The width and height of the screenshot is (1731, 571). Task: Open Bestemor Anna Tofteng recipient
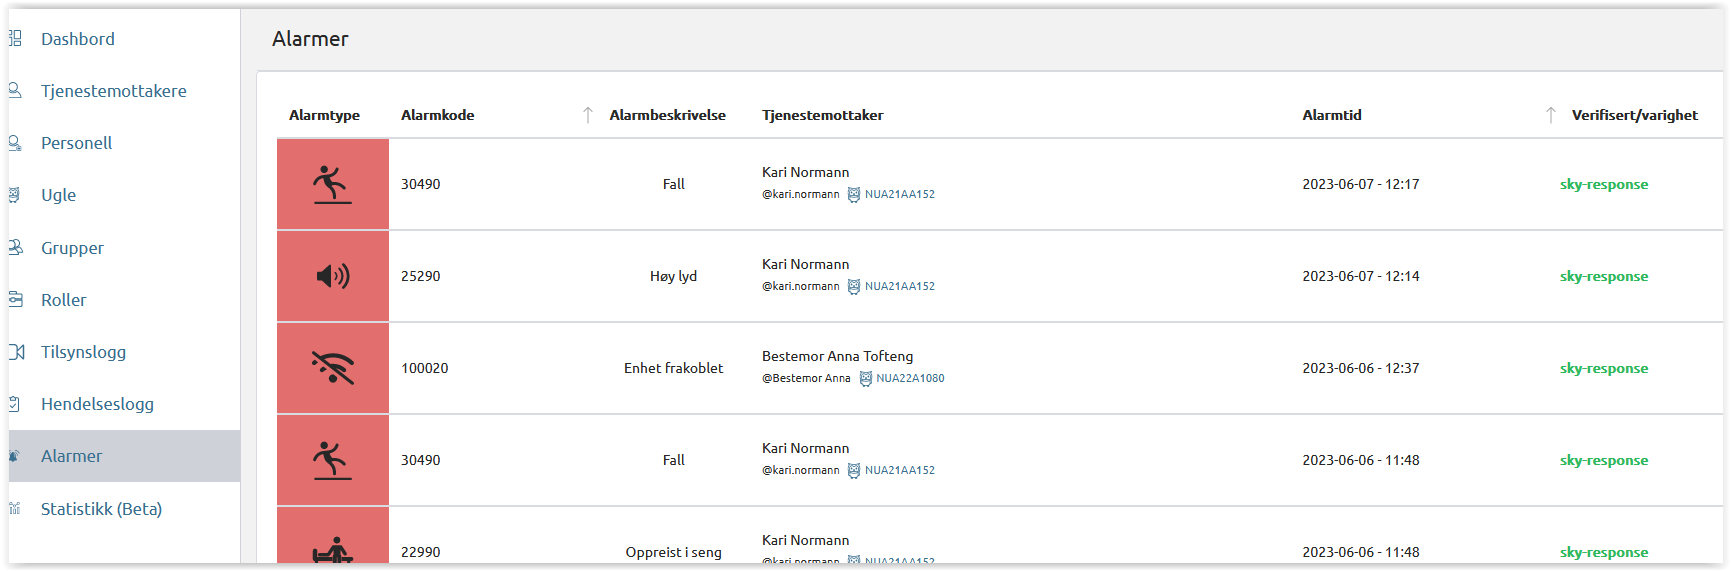837,356
